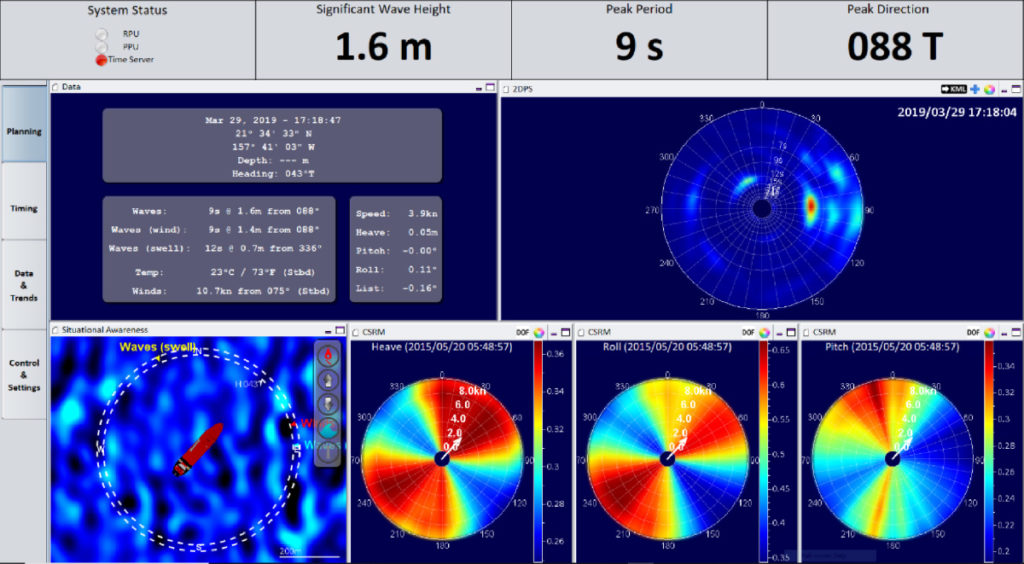Click the PPU status indicator
The image size is (1024, 564).
click(102, 46)
